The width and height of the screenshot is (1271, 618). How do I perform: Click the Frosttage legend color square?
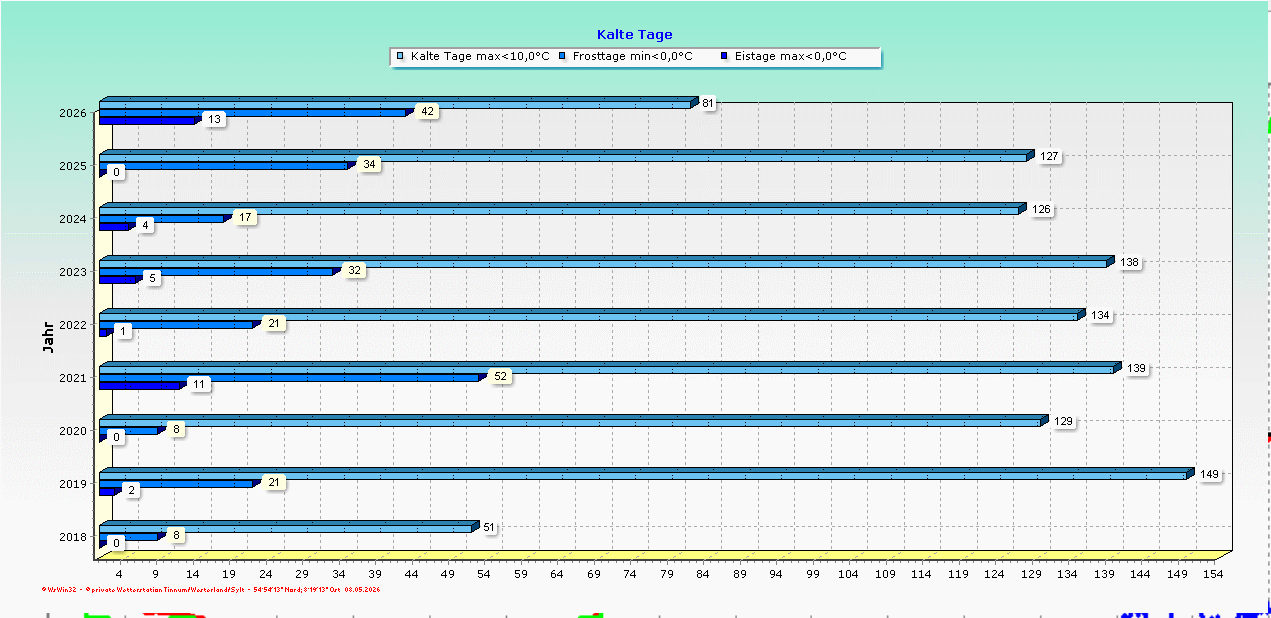563,57
